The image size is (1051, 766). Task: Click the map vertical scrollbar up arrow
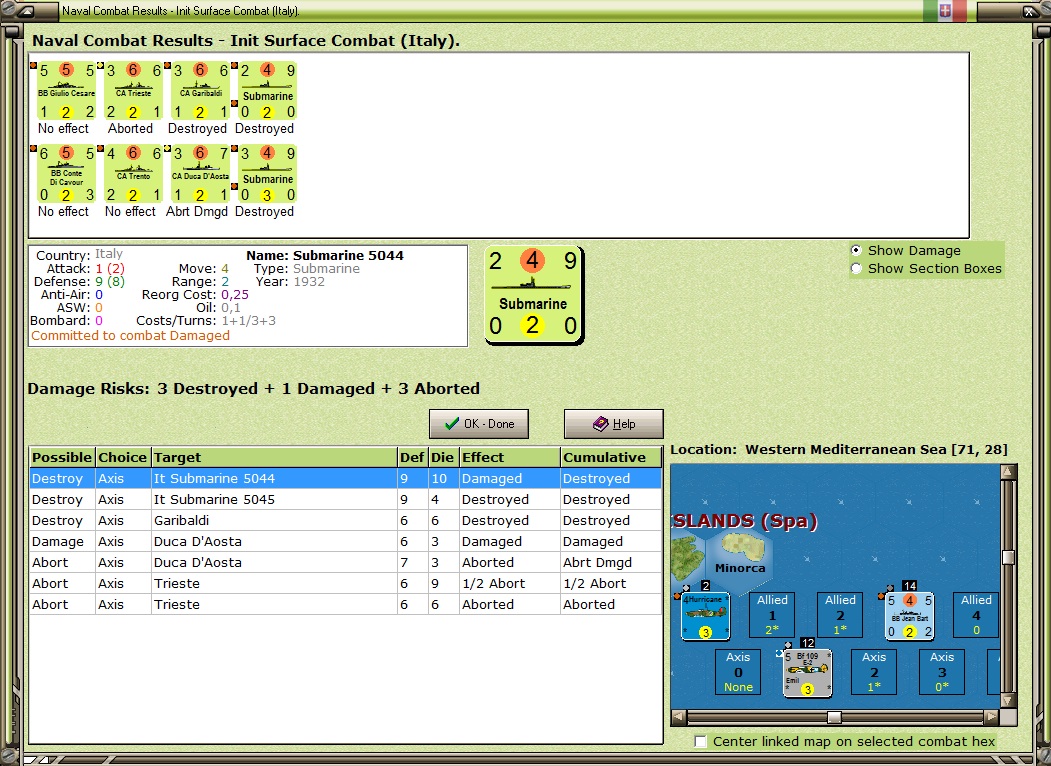point(1008,472)
